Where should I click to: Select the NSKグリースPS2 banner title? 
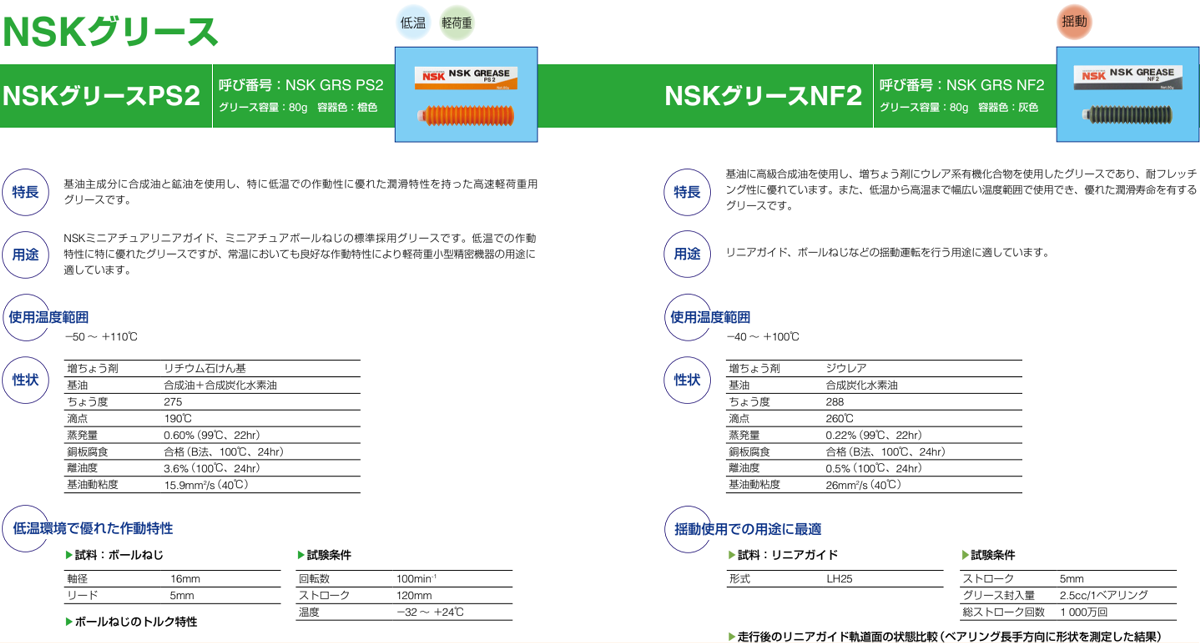102,96
